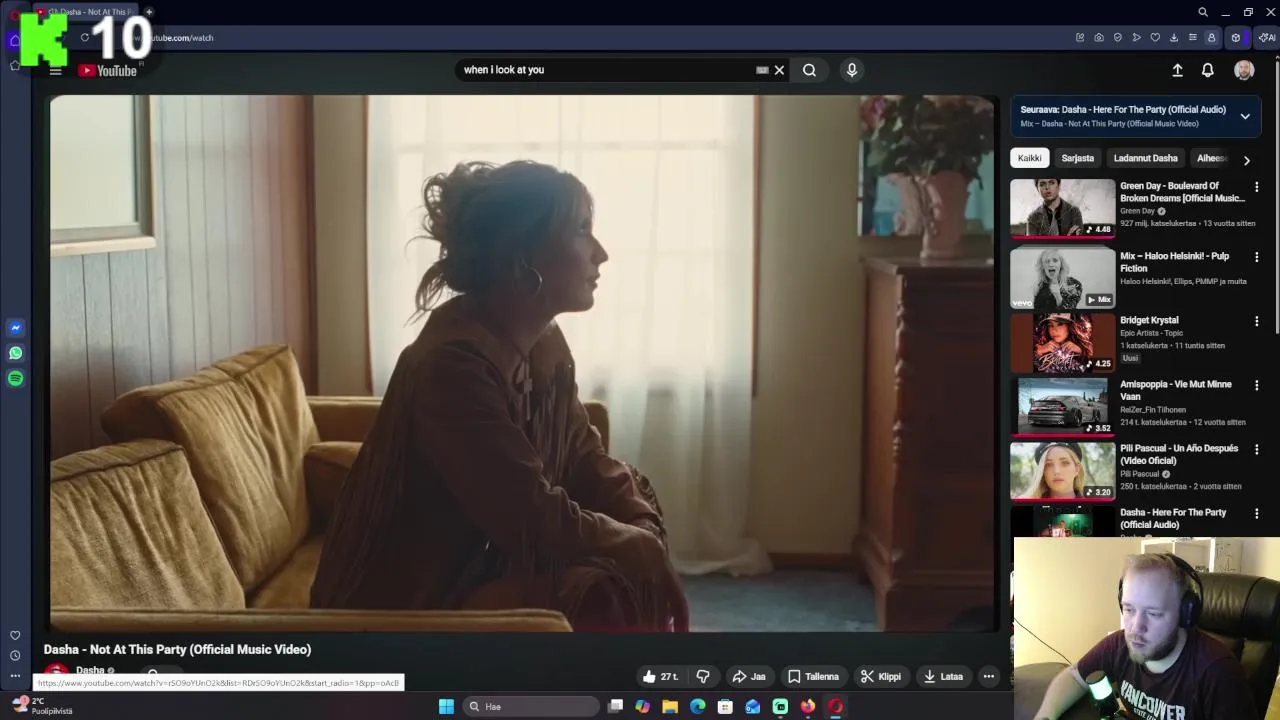Open options menu for the Green Day video

point(1257,187)
